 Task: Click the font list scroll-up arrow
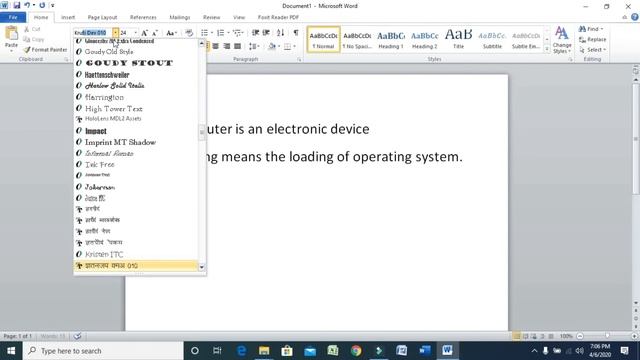pos(201,43)
